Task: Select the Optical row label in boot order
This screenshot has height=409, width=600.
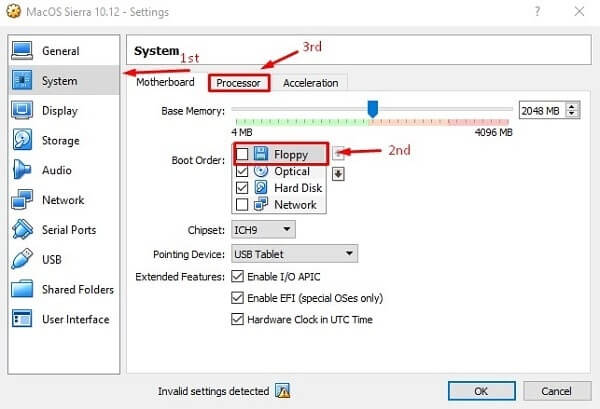Action: pyautogui.click(x=292, y=171)
